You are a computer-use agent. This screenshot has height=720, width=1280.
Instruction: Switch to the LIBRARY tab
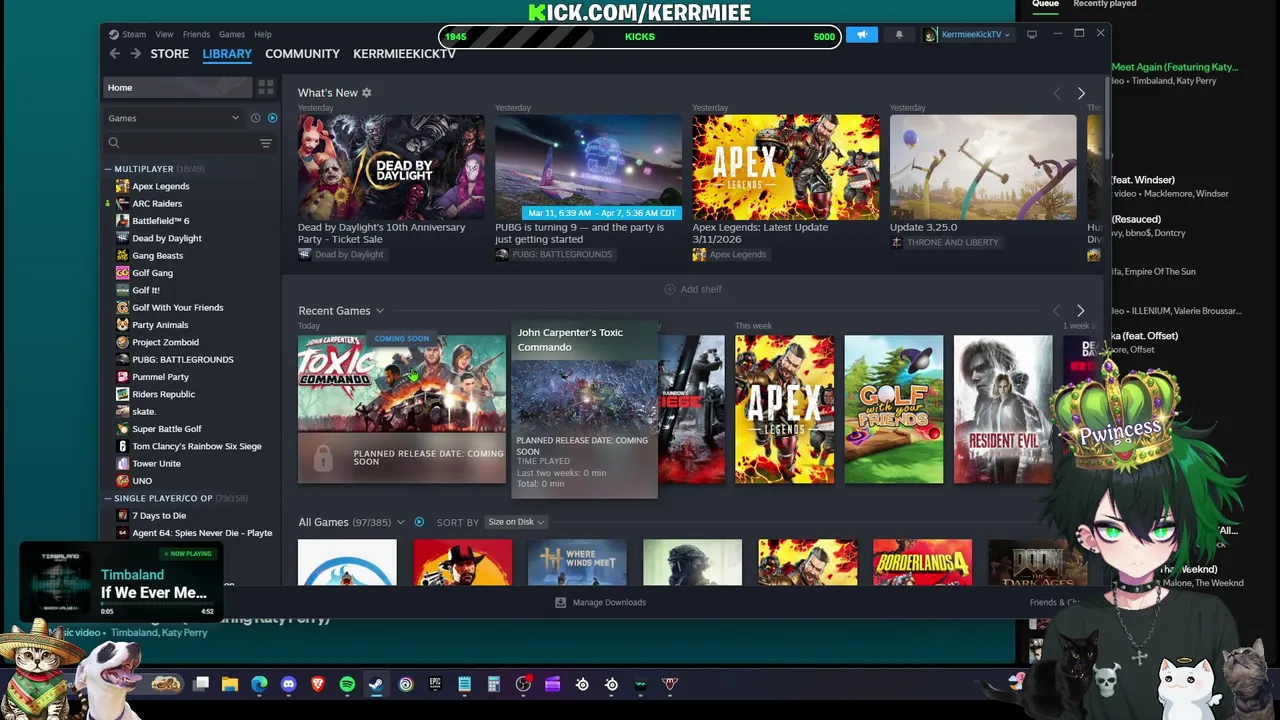227,54
